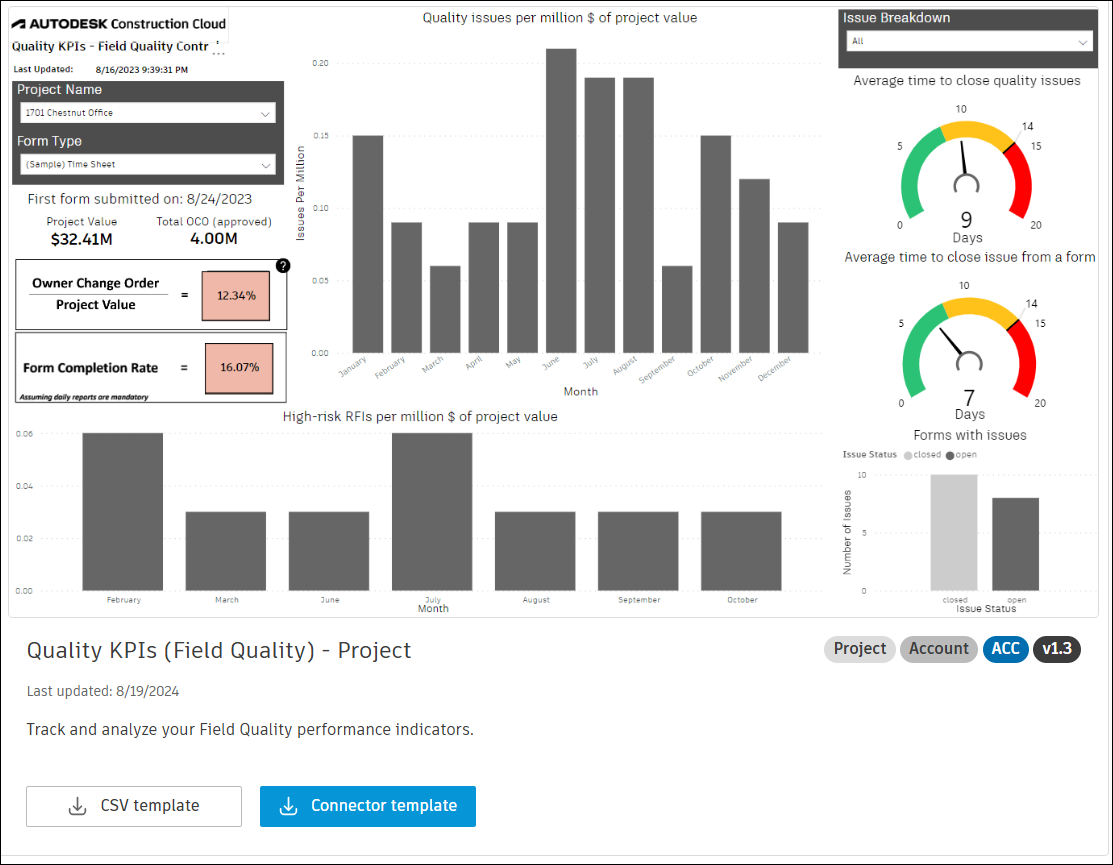Click the 16.07% form completion rate box
1113x865 pixels.
click(239, 368)
